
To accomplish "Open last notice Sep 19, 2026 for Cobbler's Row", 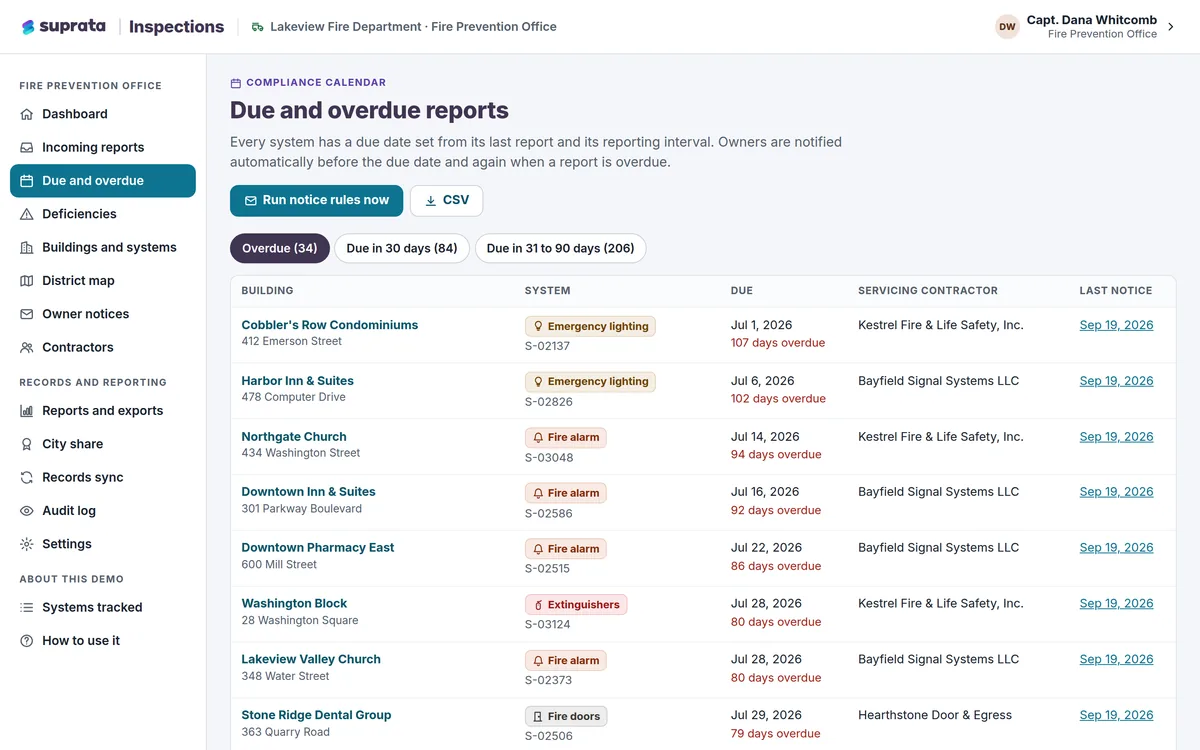I will click(1116, 325).
